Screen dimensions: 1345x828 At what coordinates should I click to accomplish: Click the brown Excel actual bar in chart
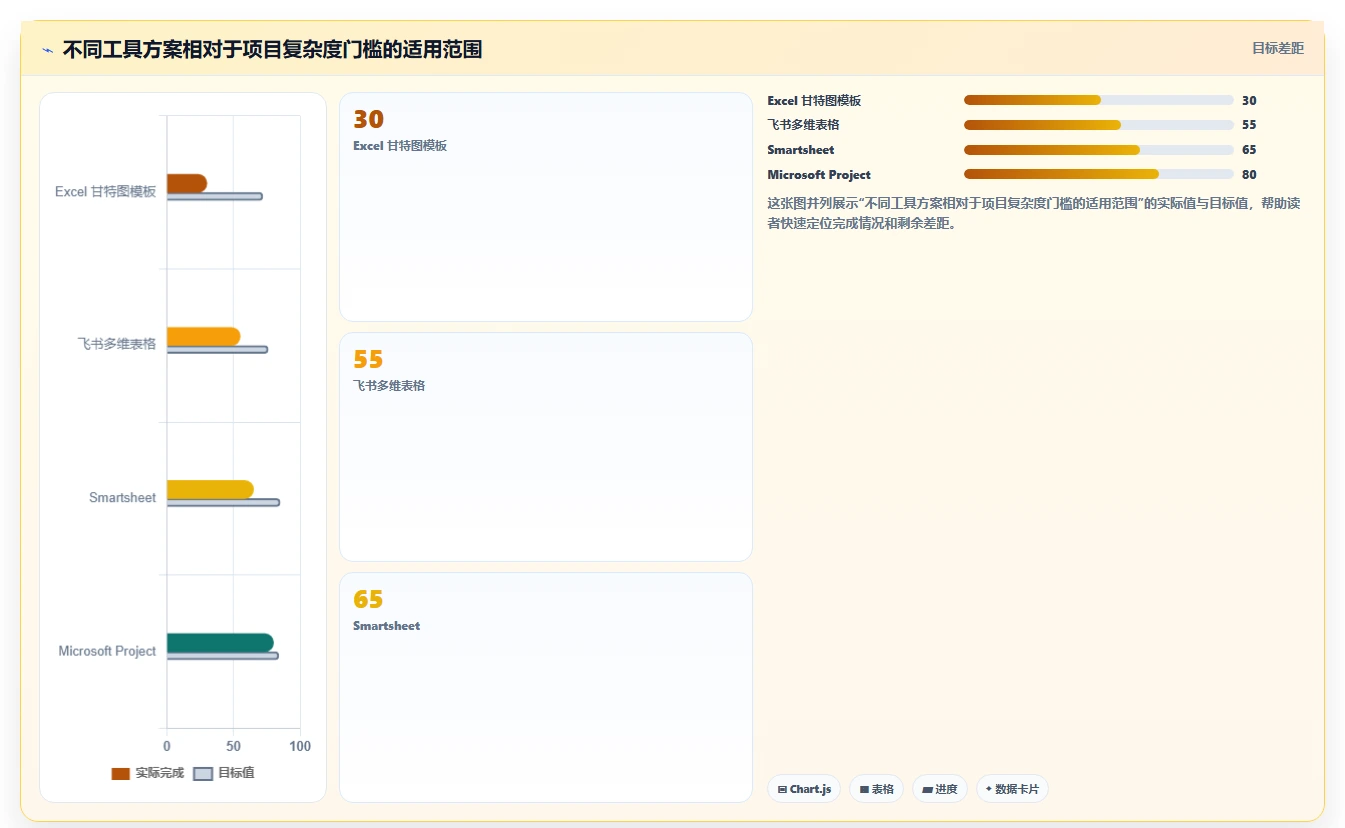(x=187, y=183)
